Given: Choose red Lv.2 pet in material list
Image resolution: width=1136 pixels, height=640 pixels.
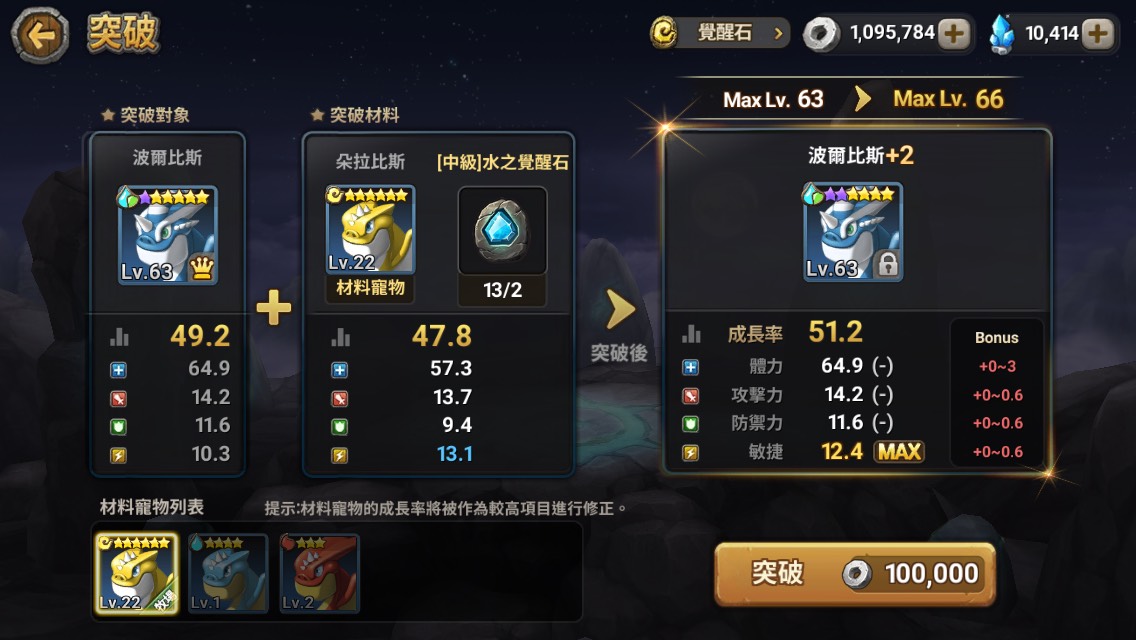Looking at the screenshot, I should pos(320,573).
